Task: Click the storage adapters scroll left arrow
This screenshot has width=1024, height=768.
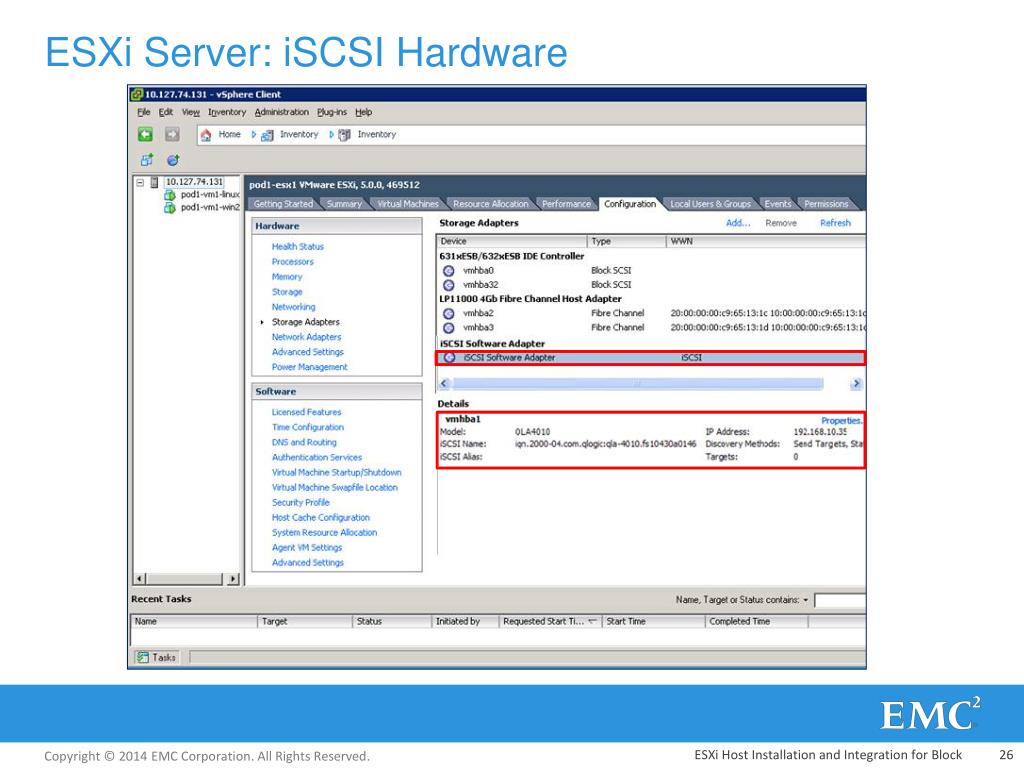Action: [x=444, y=383]
